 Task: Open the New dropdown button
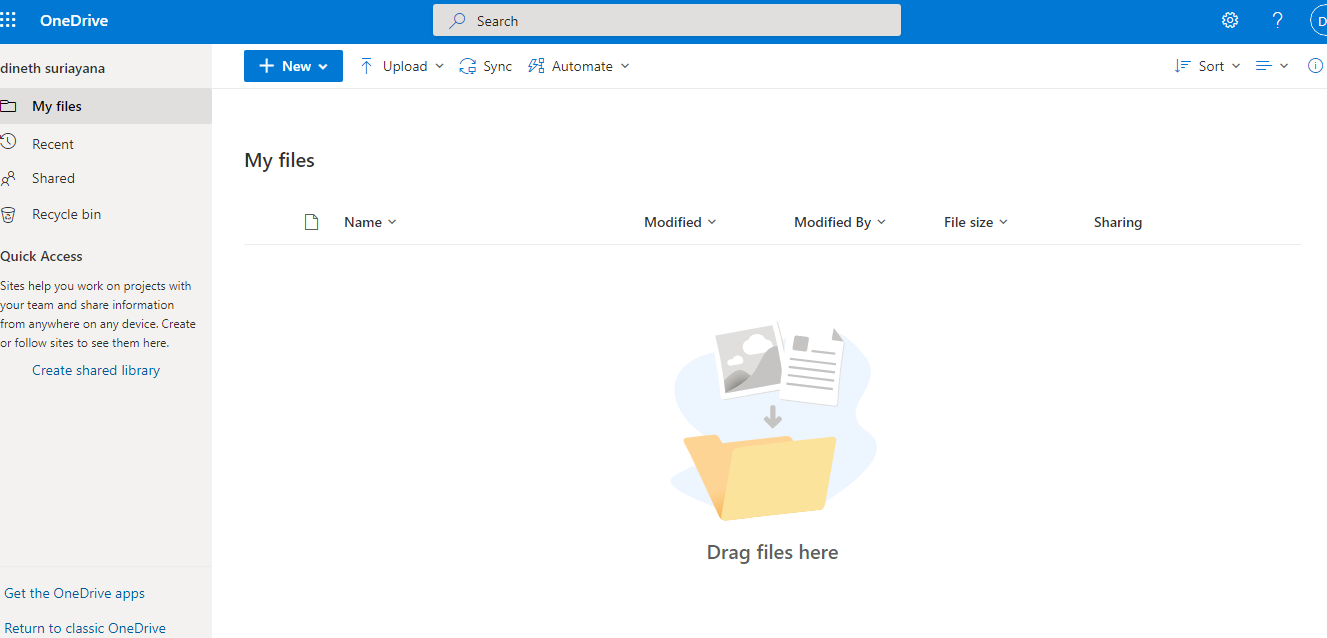pyautogui.click(x=293, y=66)
